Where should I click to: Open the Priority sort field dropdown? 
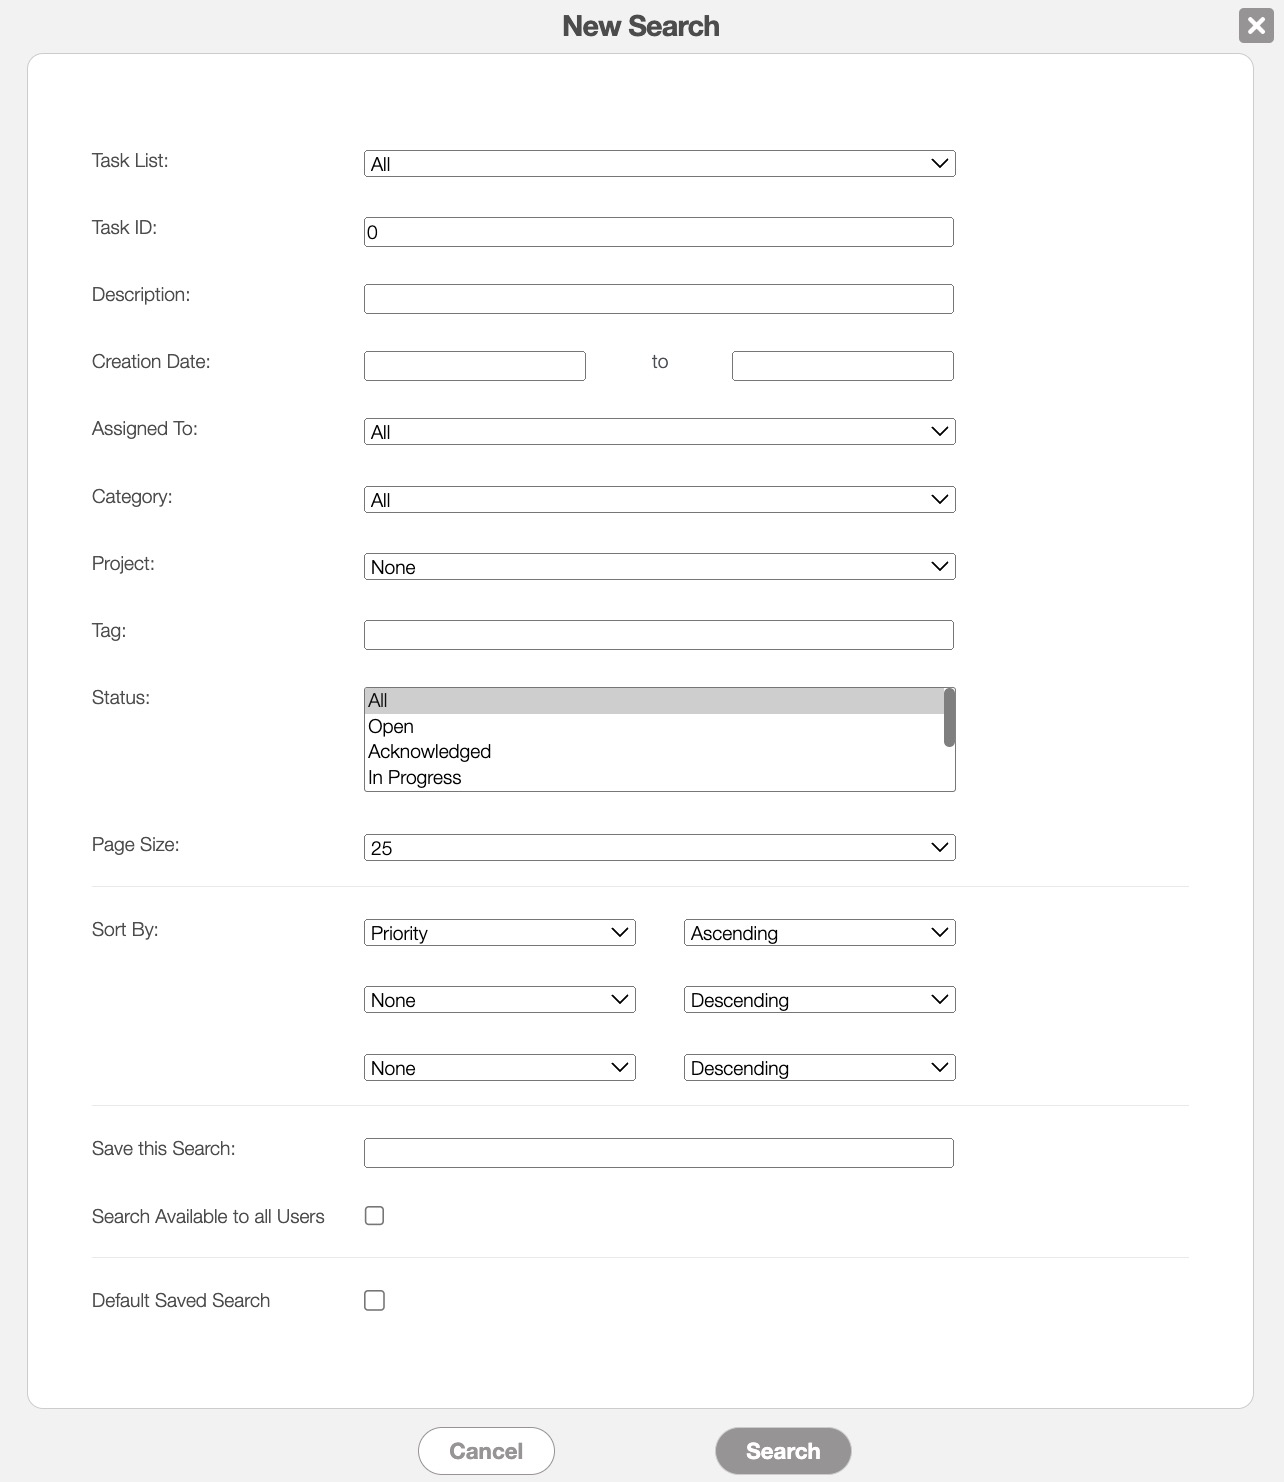point(499,933)
